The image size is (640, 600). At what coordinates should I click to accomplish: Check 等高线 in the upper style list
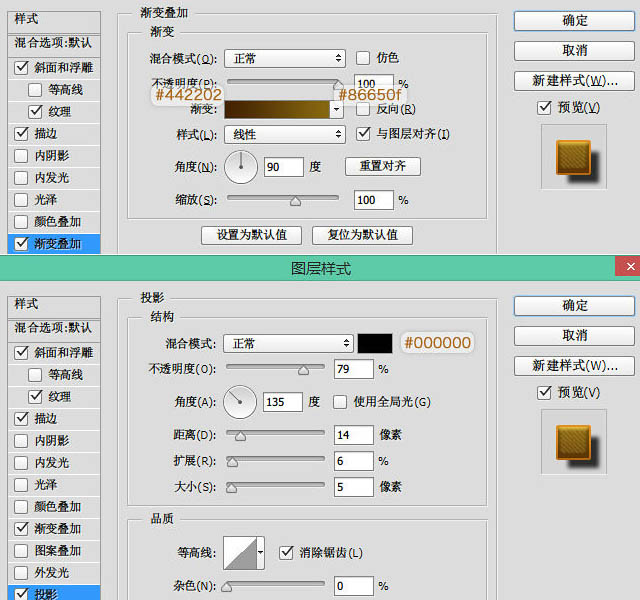[35, 89]
